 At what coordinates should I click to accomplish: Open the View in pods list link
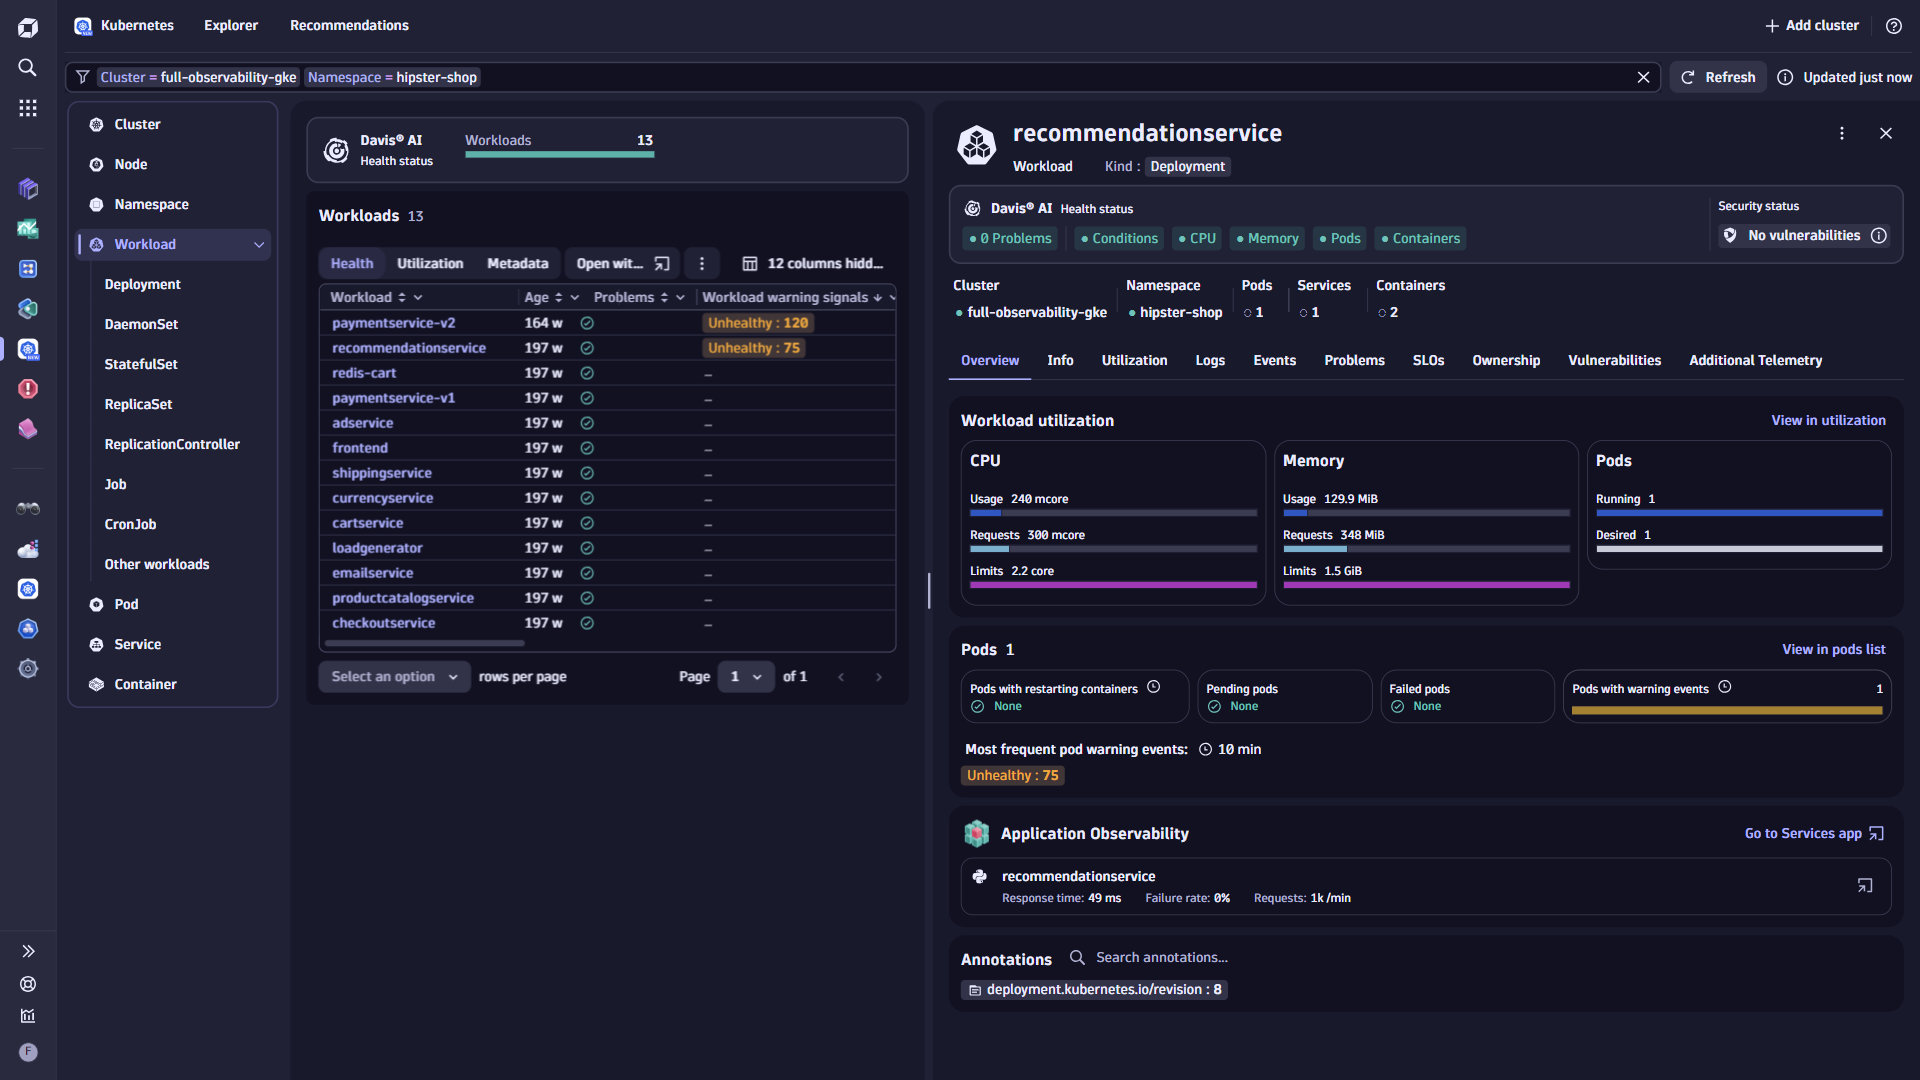1833,649
